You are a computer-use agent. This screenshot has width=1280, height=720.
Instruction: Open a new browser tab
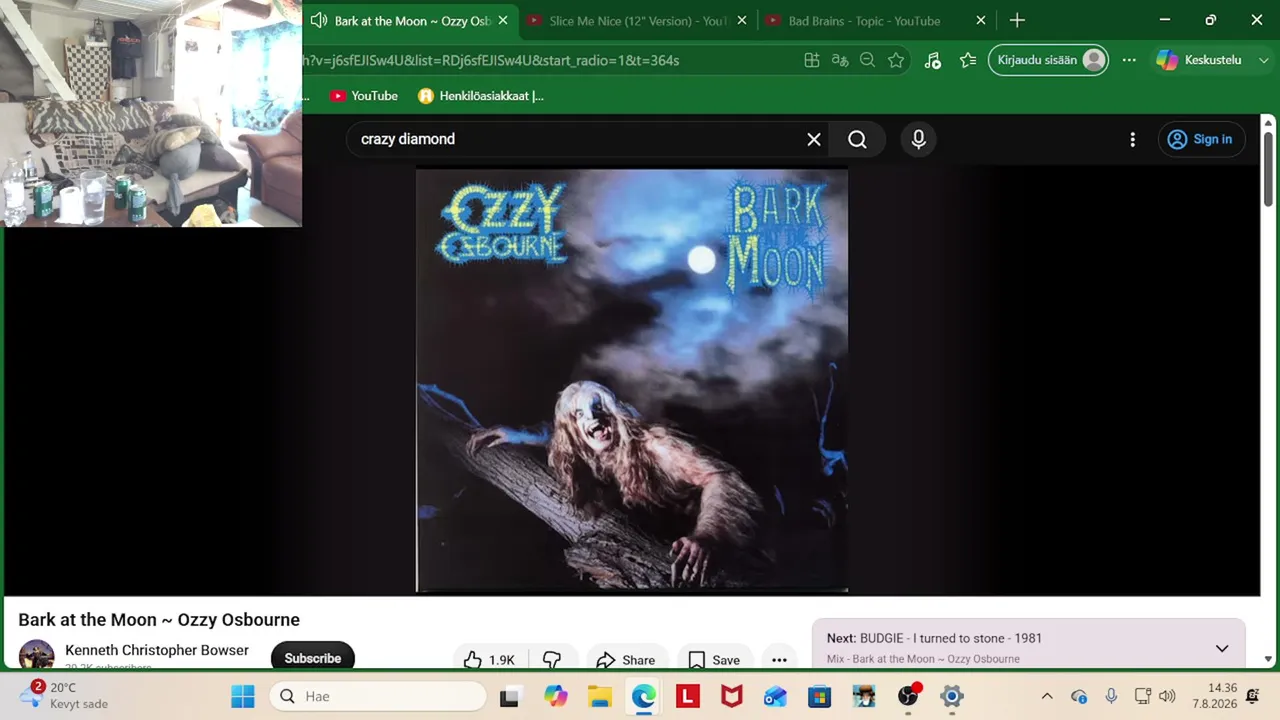pyautogui.click(x=1017, y=20)
